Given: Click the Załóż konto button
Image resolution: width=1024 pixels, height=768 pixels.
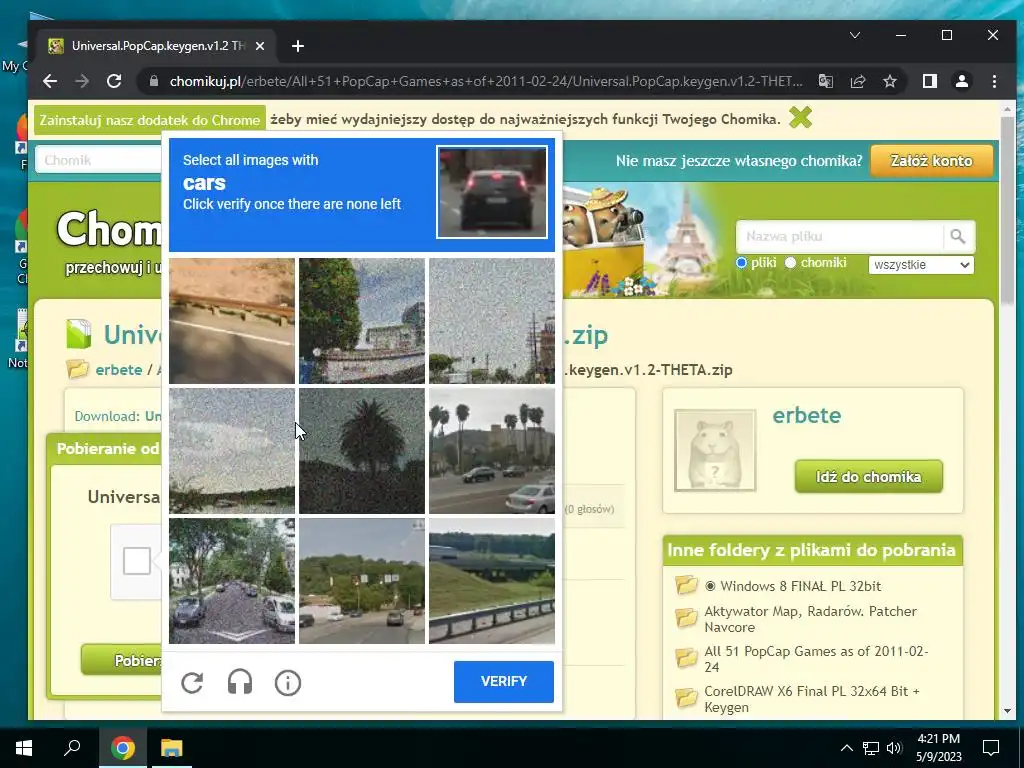Looking at the screenshot, I should [x=932, y=161].
